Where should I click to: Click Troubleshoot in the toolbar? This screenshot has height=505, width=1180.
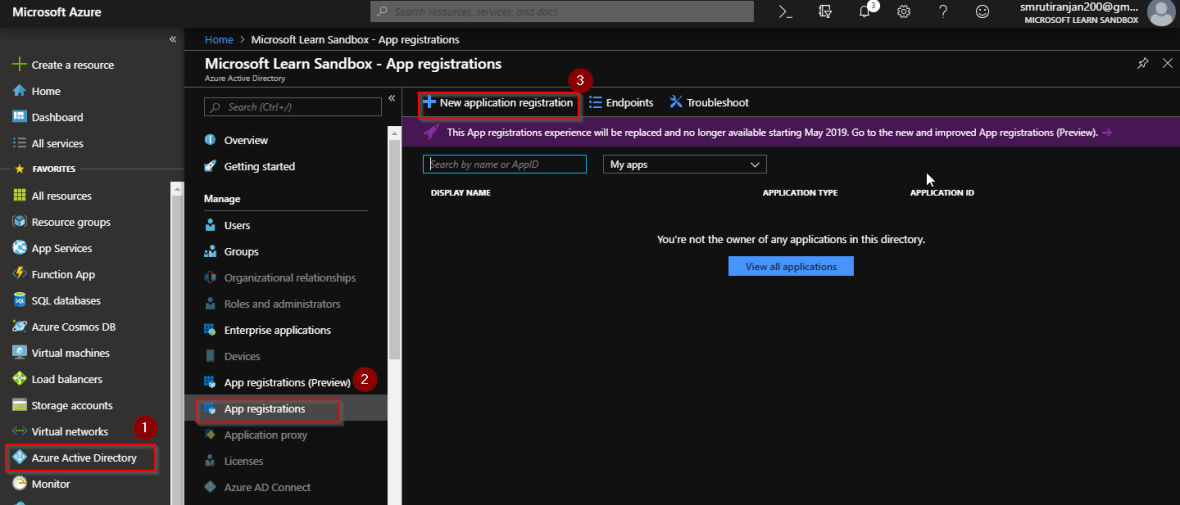pos(709,102)
